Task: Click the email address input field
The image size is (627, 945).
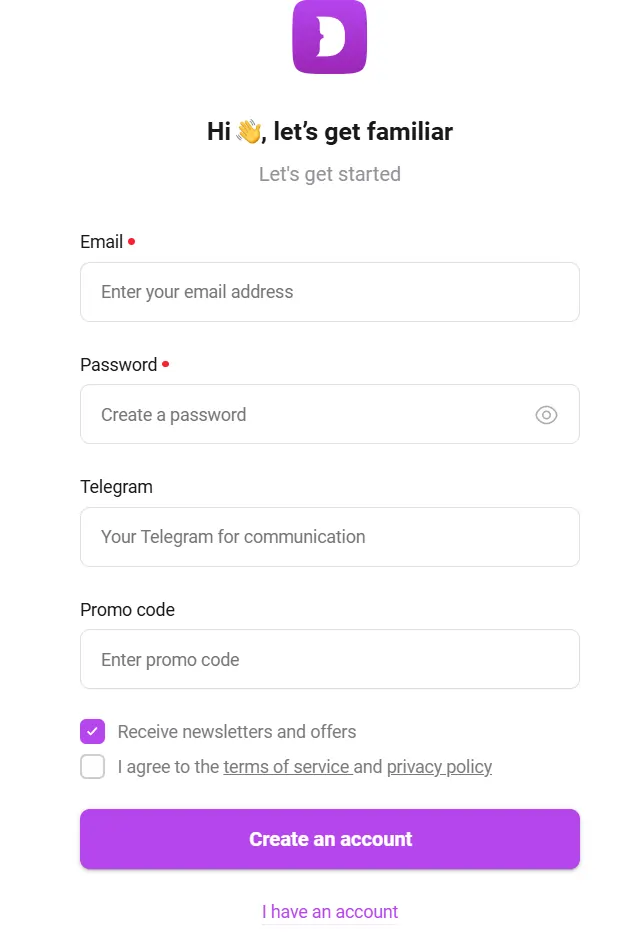Action: pyautogui.click(x=329, y=292)
